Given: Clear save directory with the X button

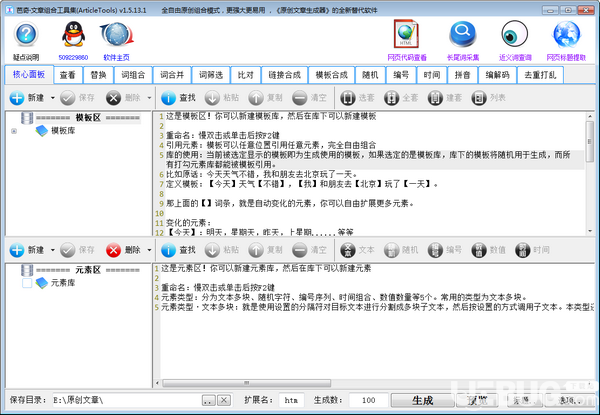Looking at the screenshot, I should click(x=224, y=400).
